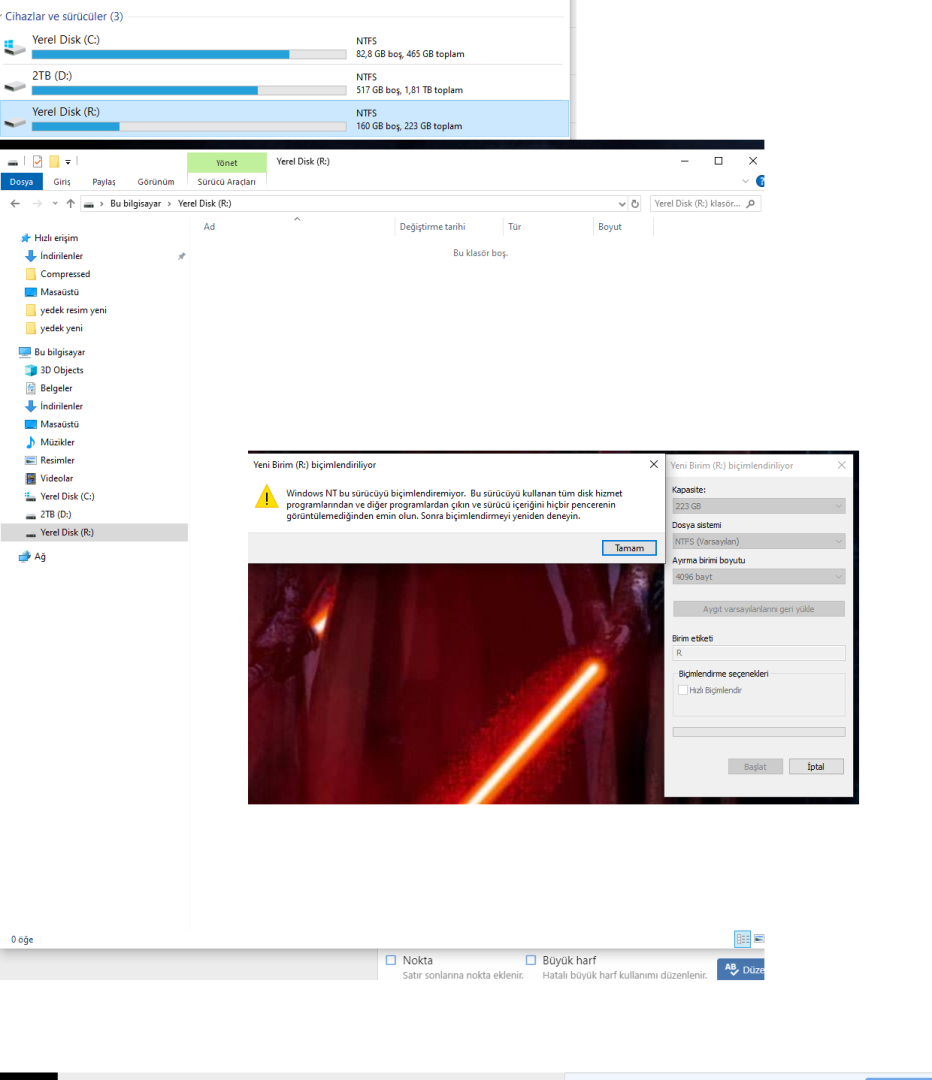Go back with the back arrow

click(x=15, y=203)
